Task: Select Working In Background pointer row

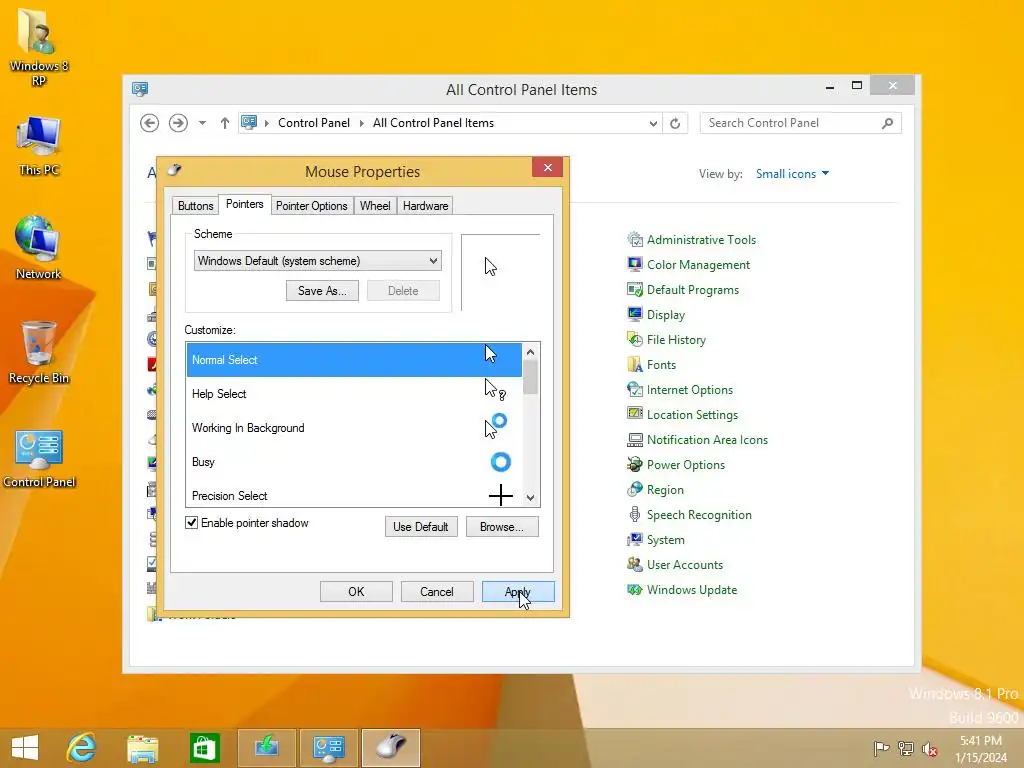Action: (x=354, y=428)
